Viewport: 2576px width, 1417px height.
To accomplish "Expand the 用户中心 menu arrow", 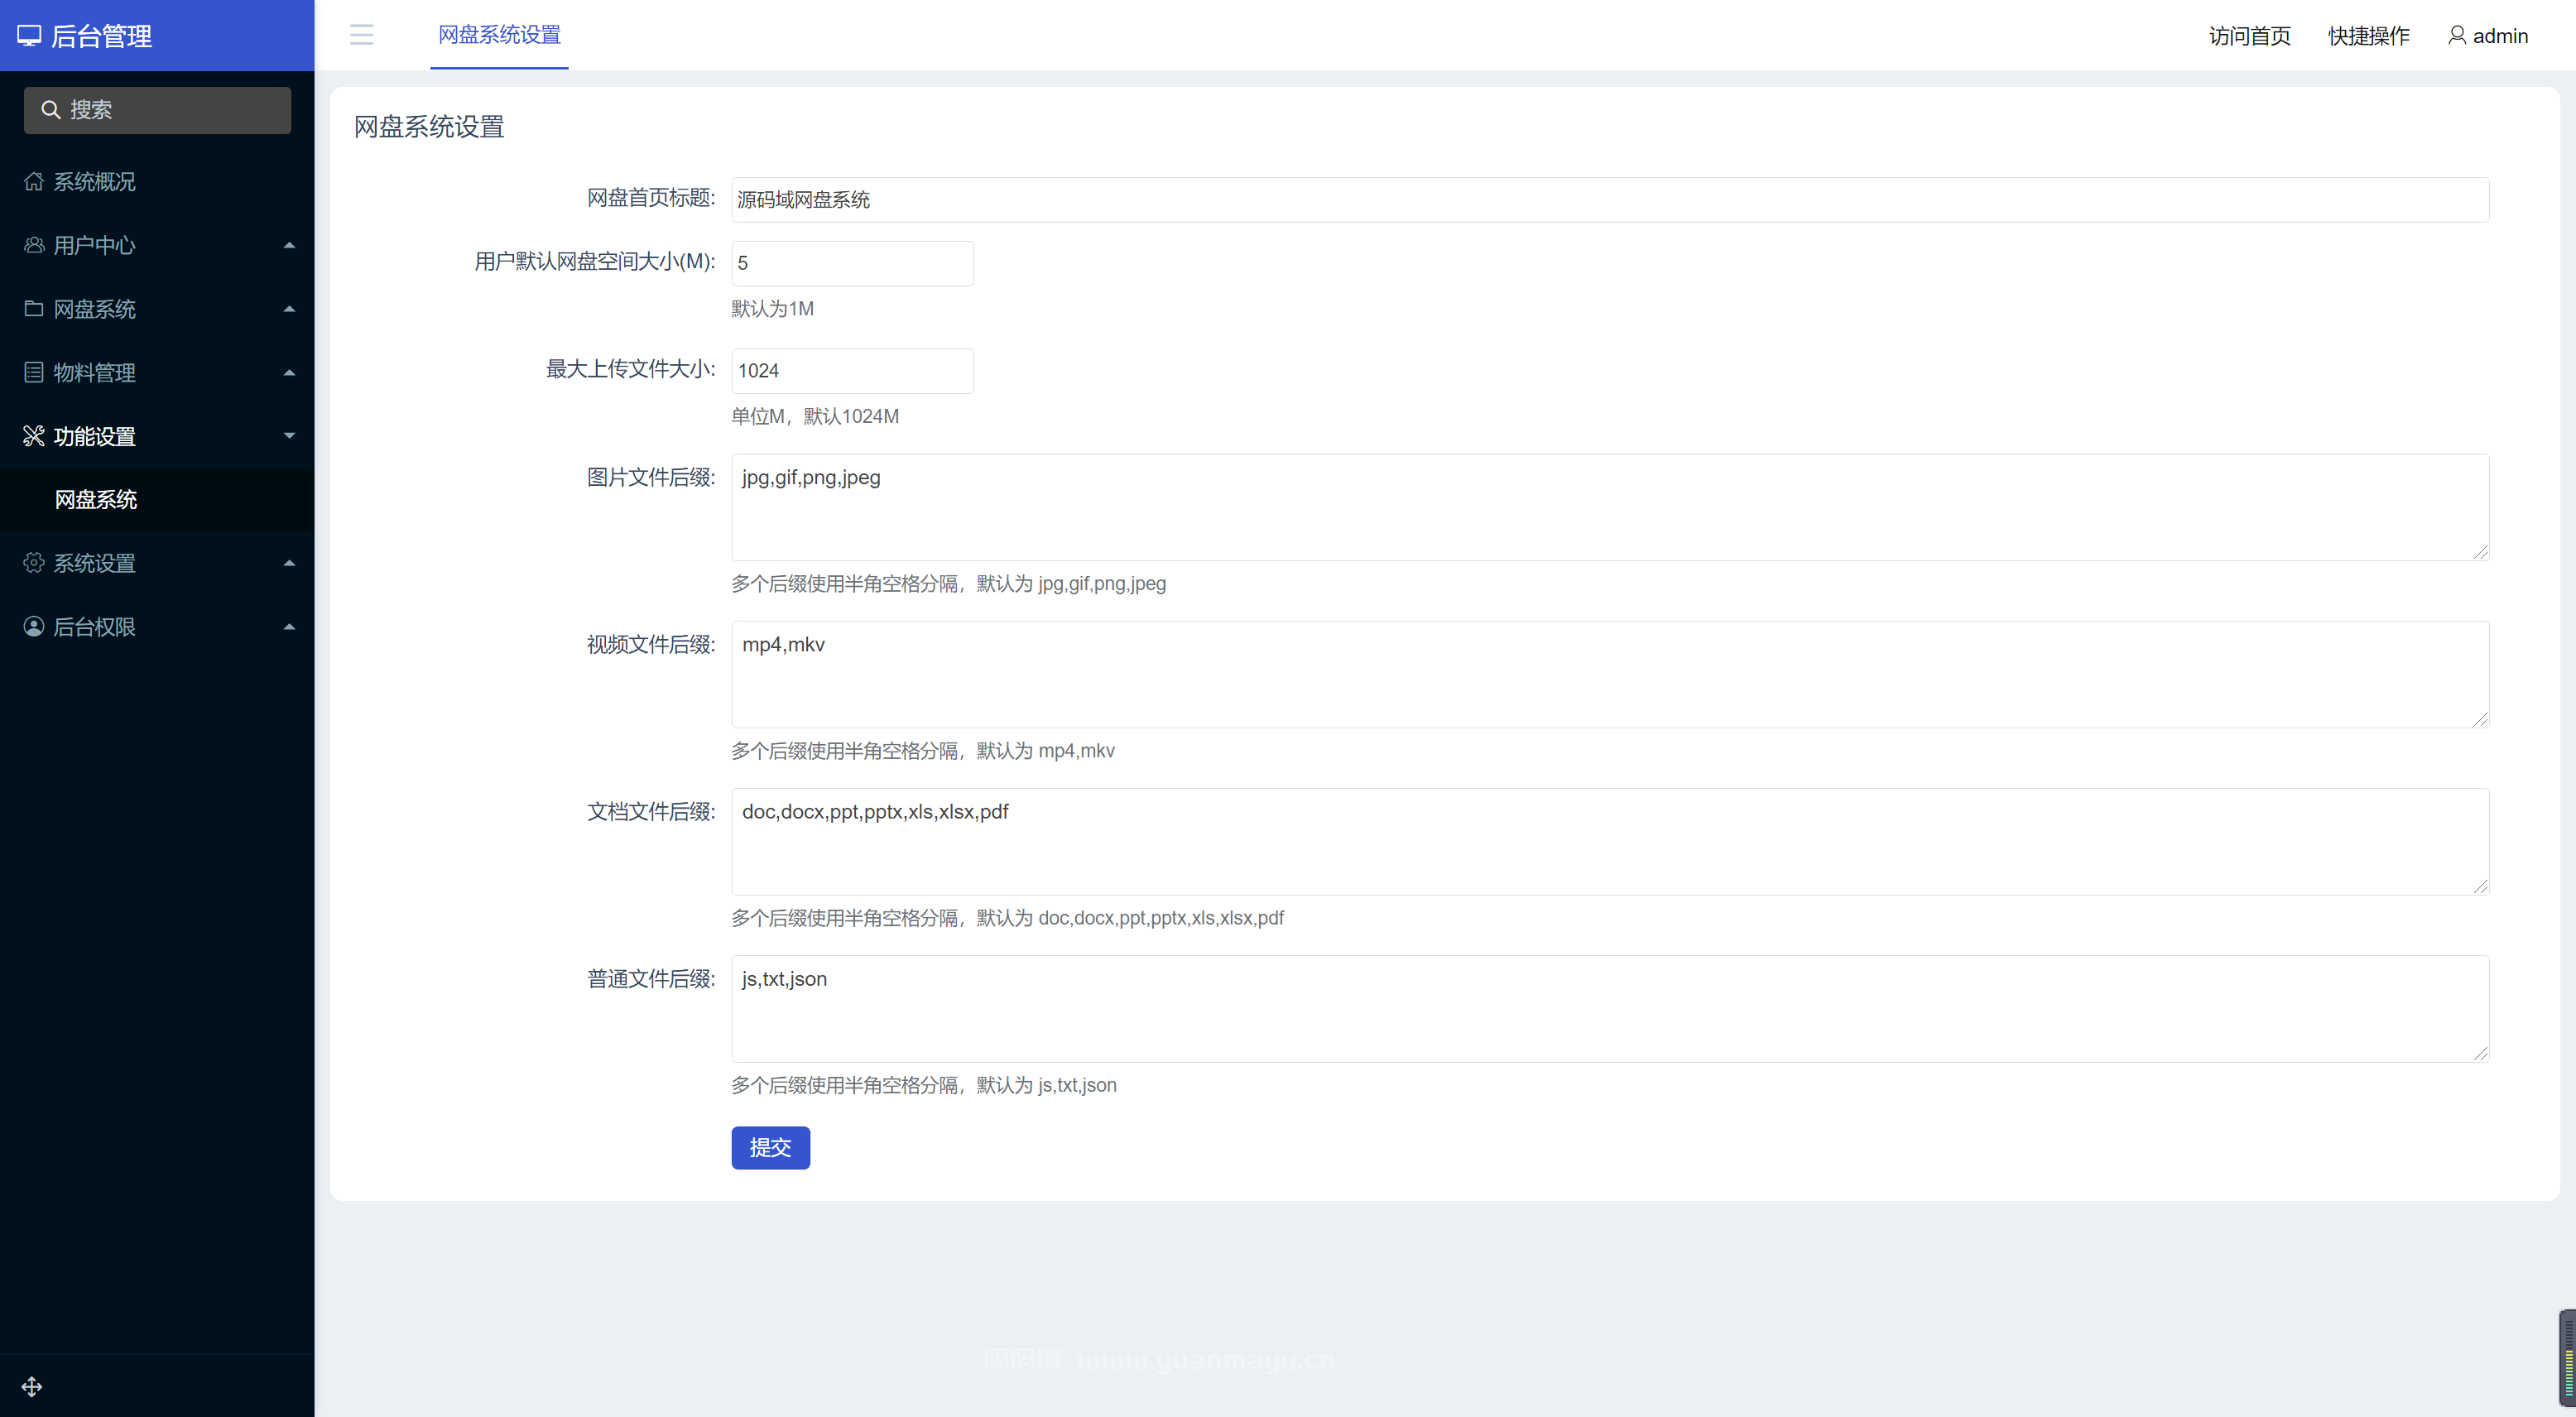I will 289,245.
